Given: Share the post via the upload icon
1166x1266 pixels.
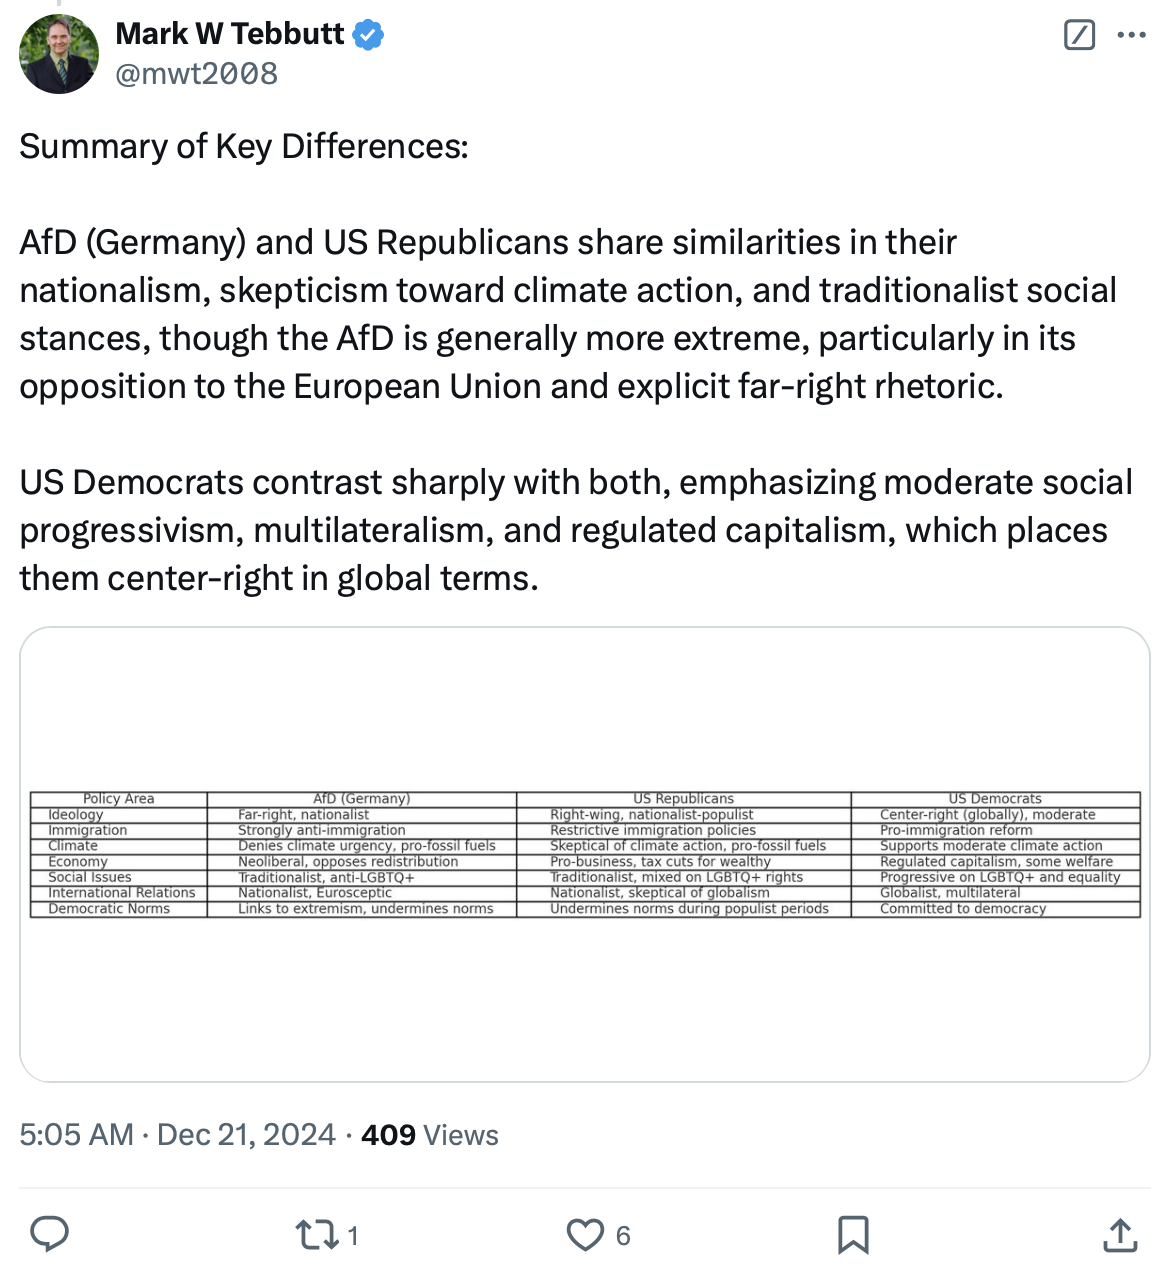Looking at the screenshot, I should (x=1120, y=1235).
